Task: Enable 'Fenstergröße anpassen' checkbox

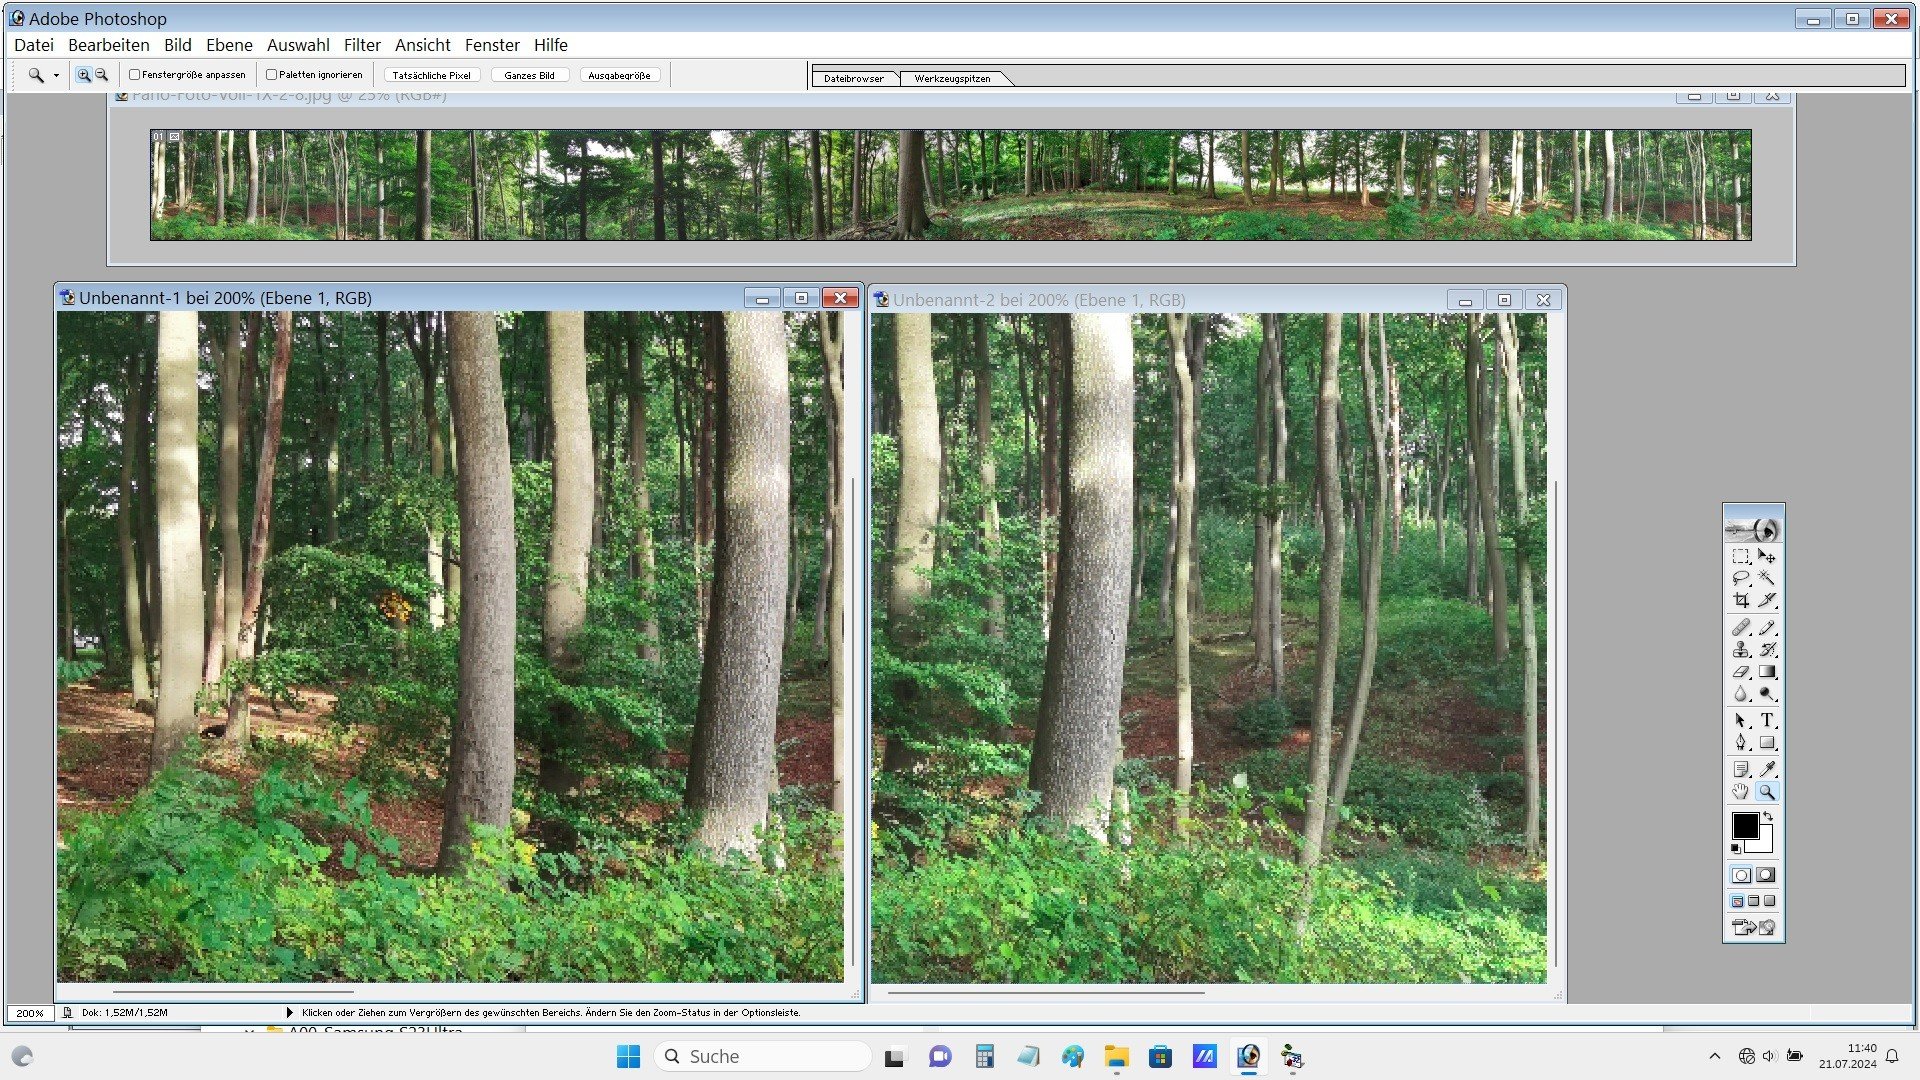Action: 135,75
